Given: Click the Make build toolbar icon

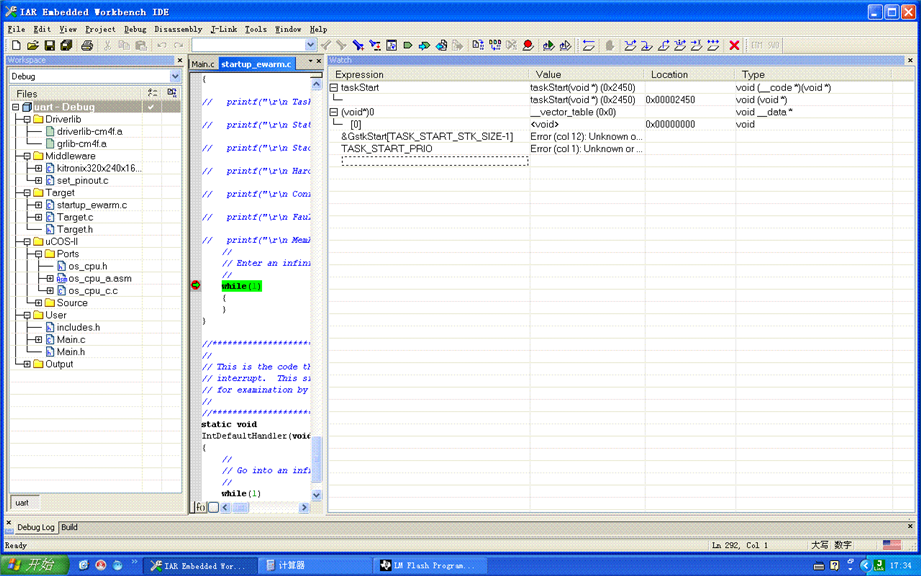Looking at the screenshot, I should 495,45.
